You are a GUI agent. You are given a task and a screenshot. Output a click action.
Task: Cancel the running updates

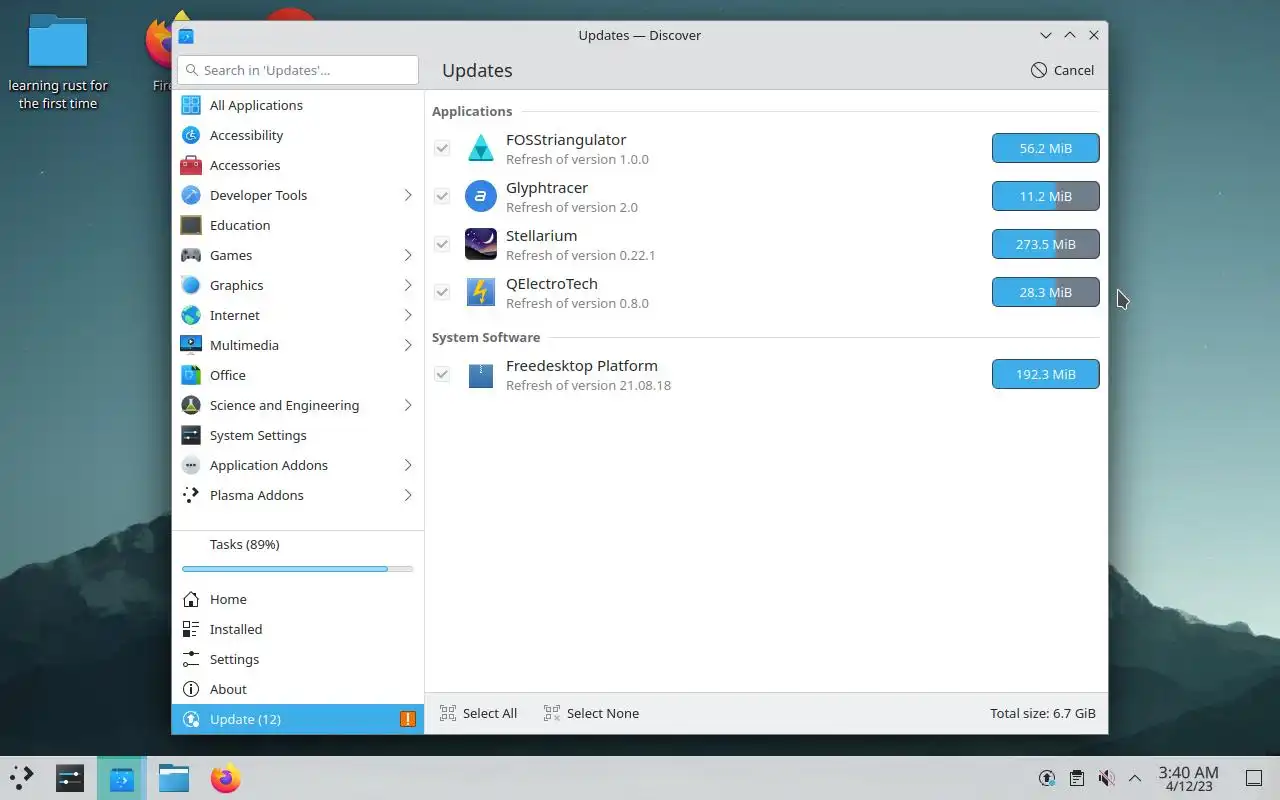click(1062, 70)
